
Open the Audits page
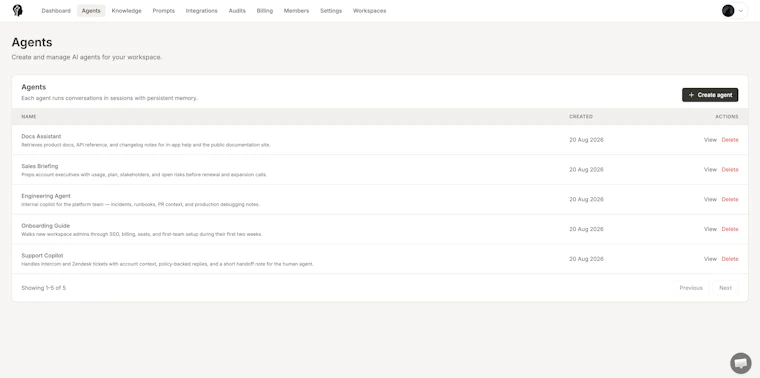(237, 11)
